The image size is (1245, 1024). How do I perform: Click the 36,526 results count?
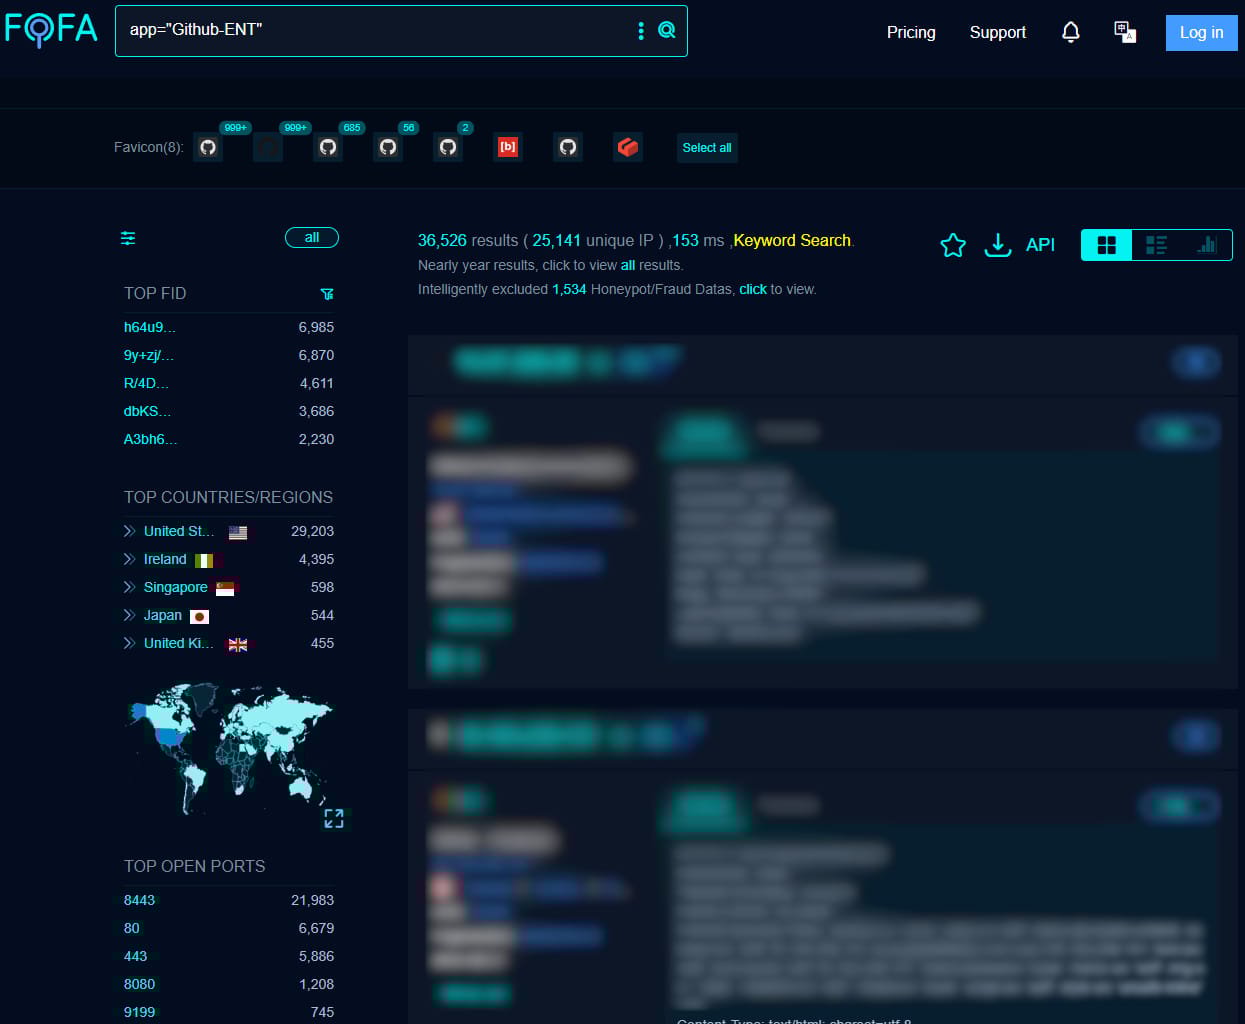coord(442,240)
